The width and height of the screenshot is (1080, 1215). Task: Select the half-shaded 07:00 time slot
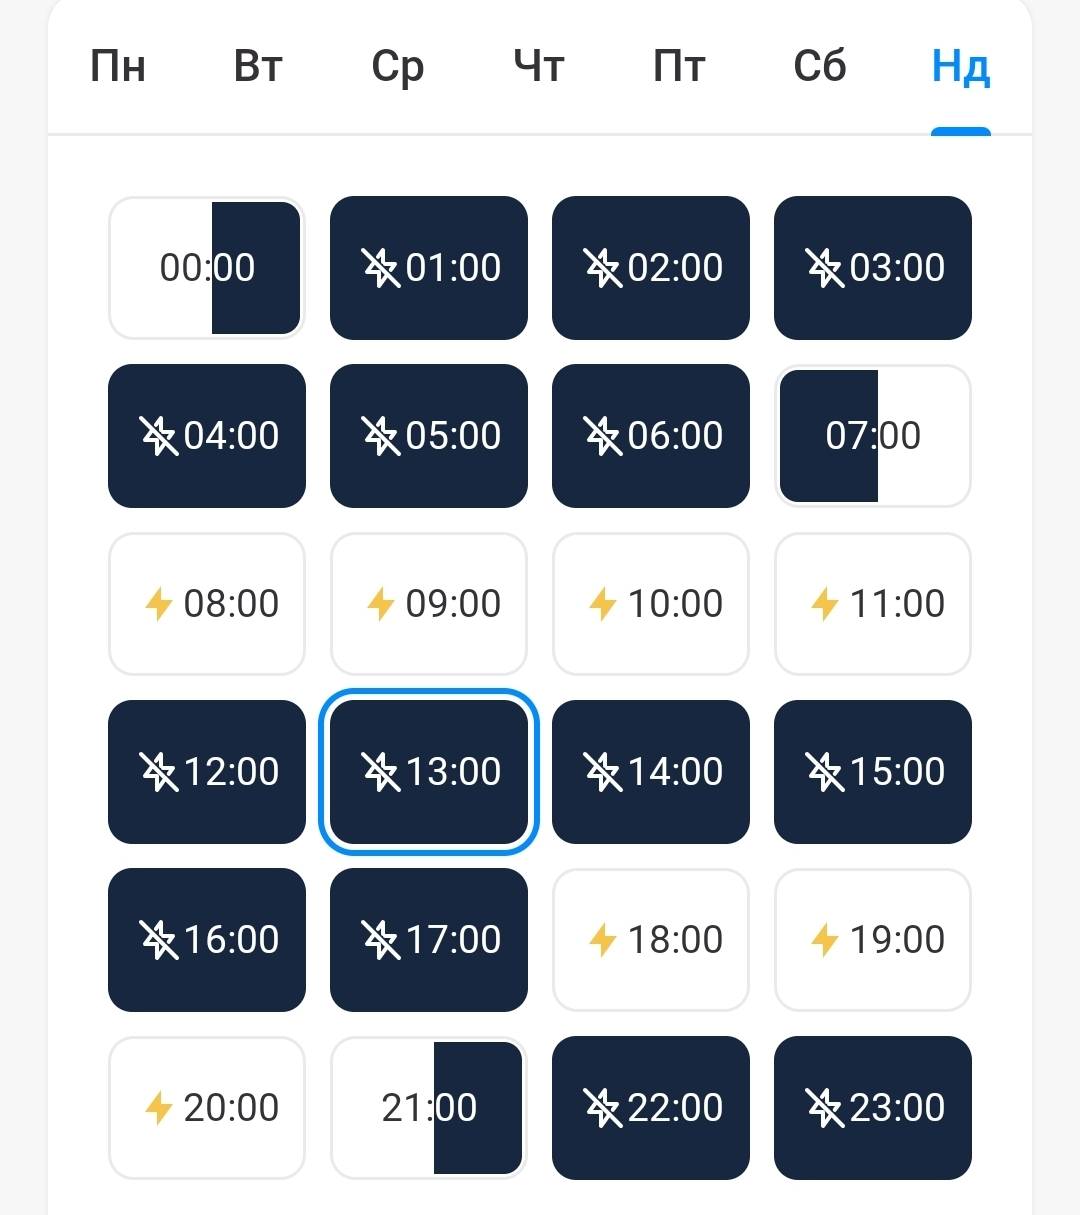[873, 436]
